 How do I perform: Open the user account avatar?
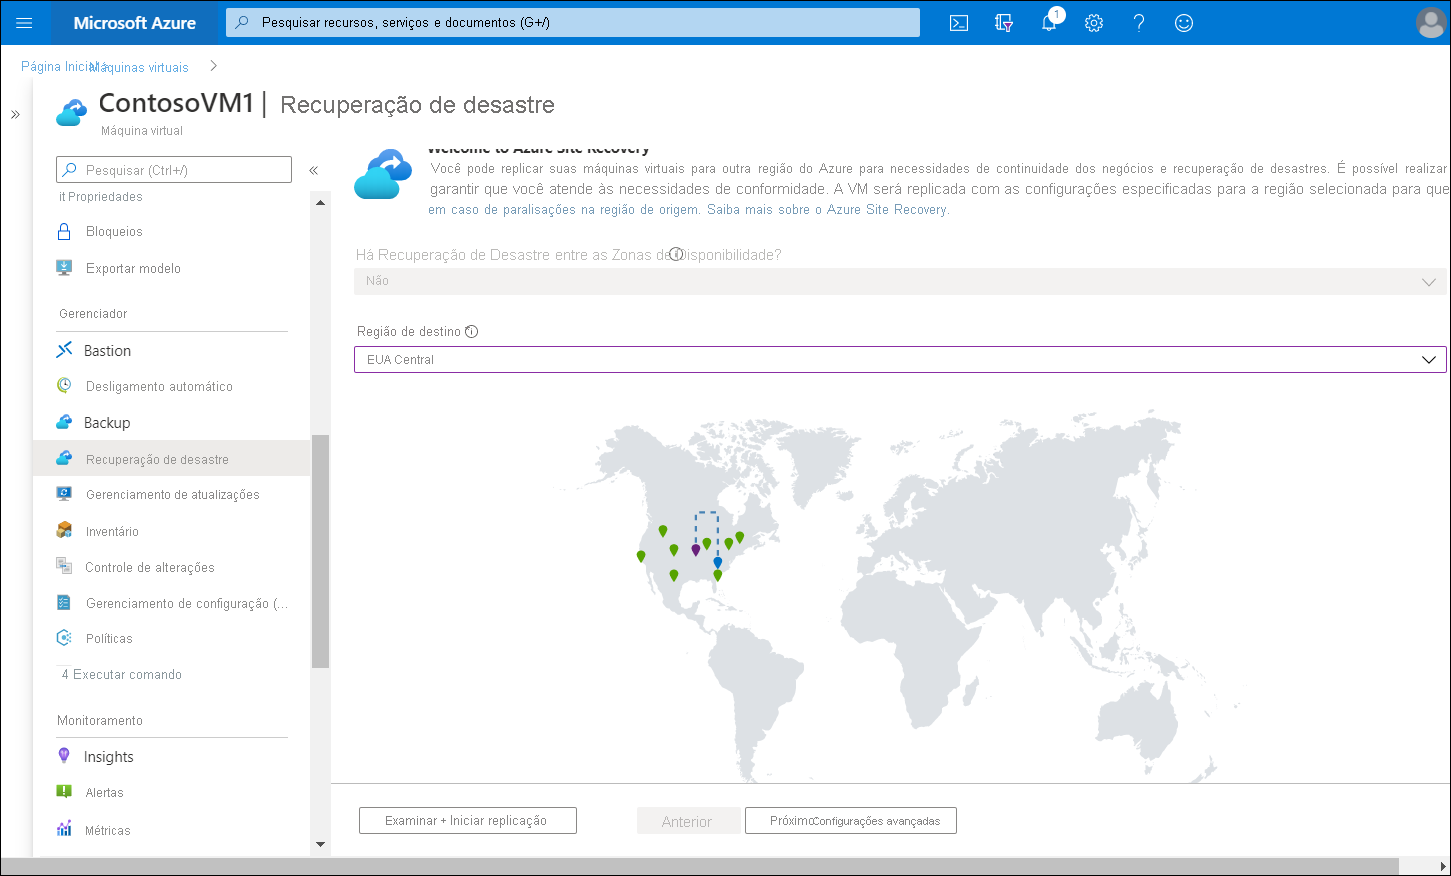(x=1431, y=23)
